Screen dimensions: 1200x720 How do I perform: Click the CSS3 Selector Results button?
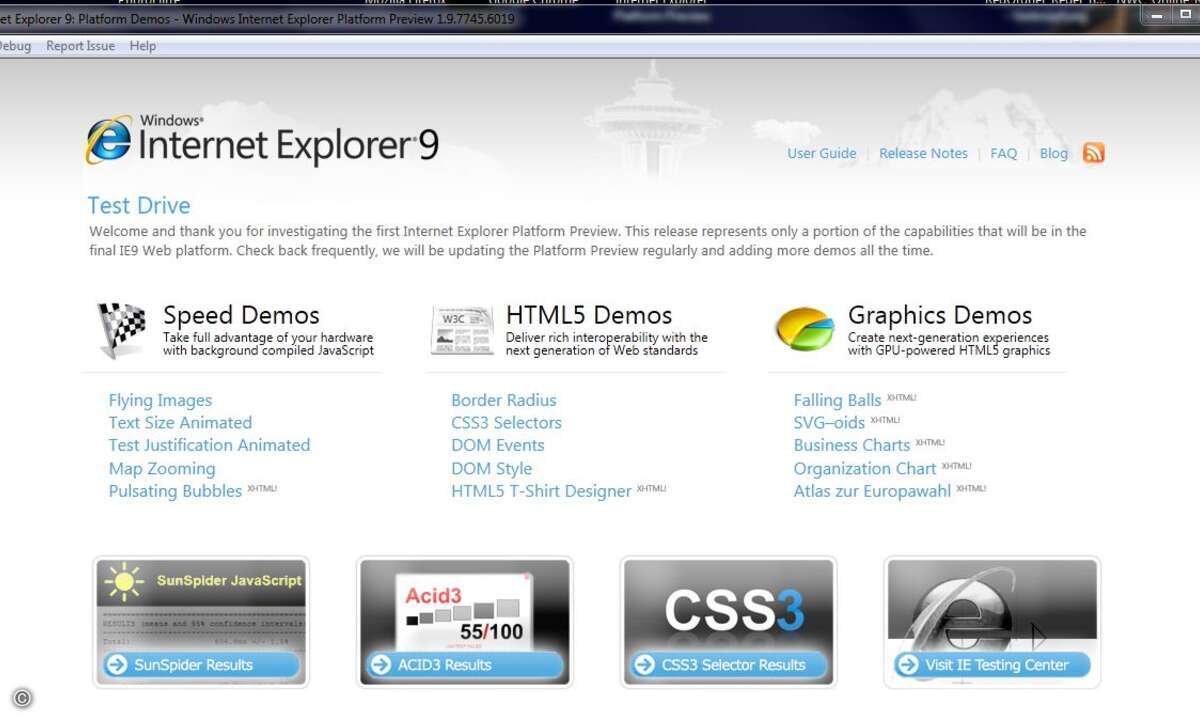pos(729,664)
